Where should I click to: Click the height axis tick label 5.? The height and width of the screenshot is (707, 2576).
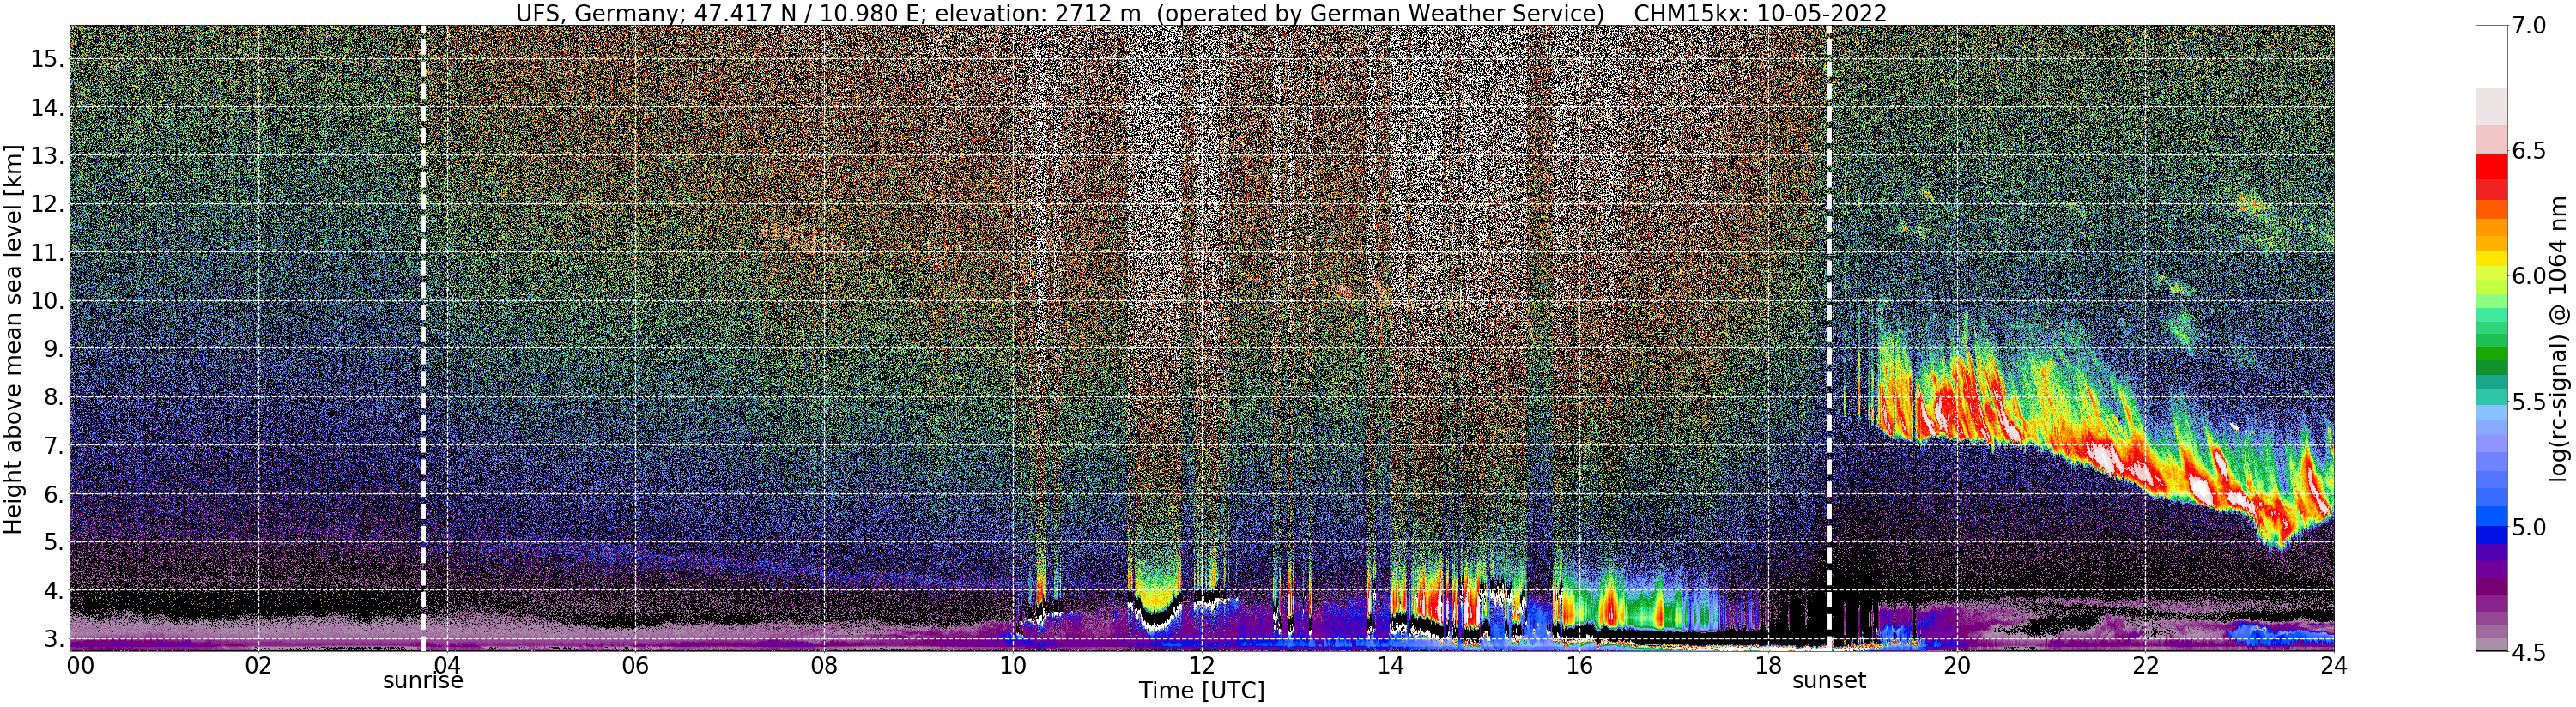[54, 542]
